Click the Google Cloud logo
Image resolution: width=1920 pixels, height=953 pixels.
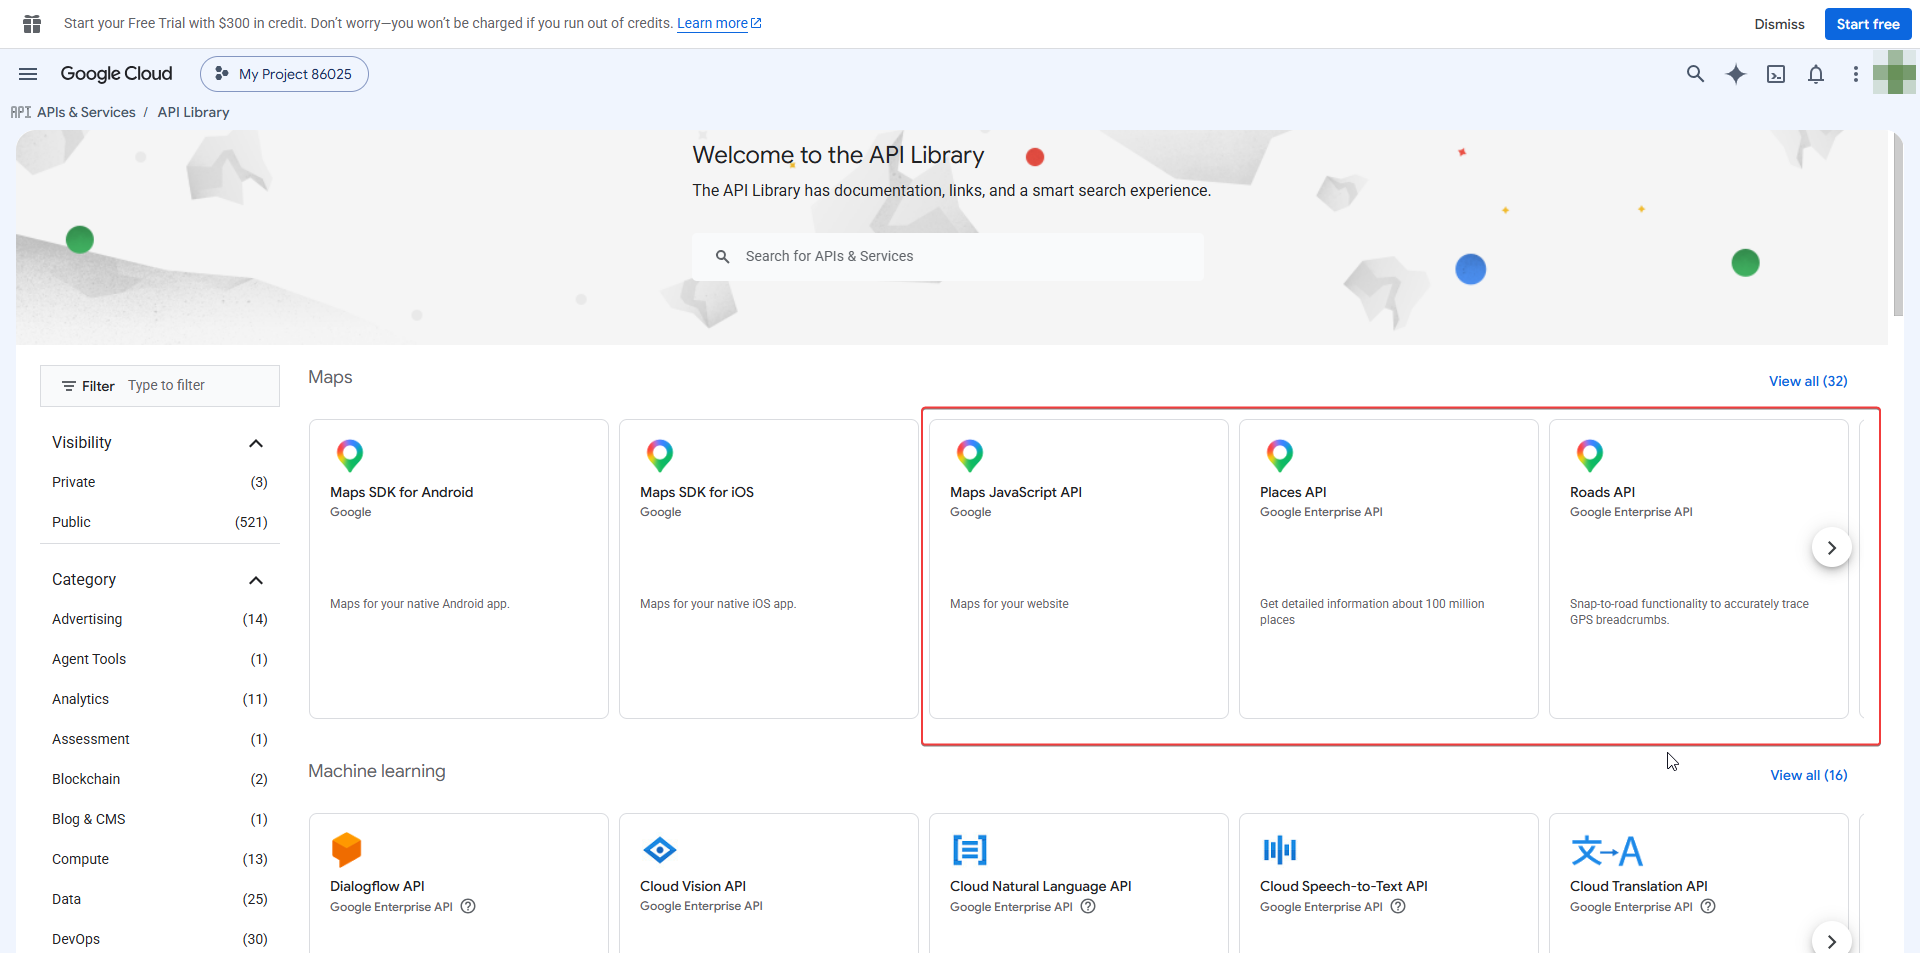(116, 74)
